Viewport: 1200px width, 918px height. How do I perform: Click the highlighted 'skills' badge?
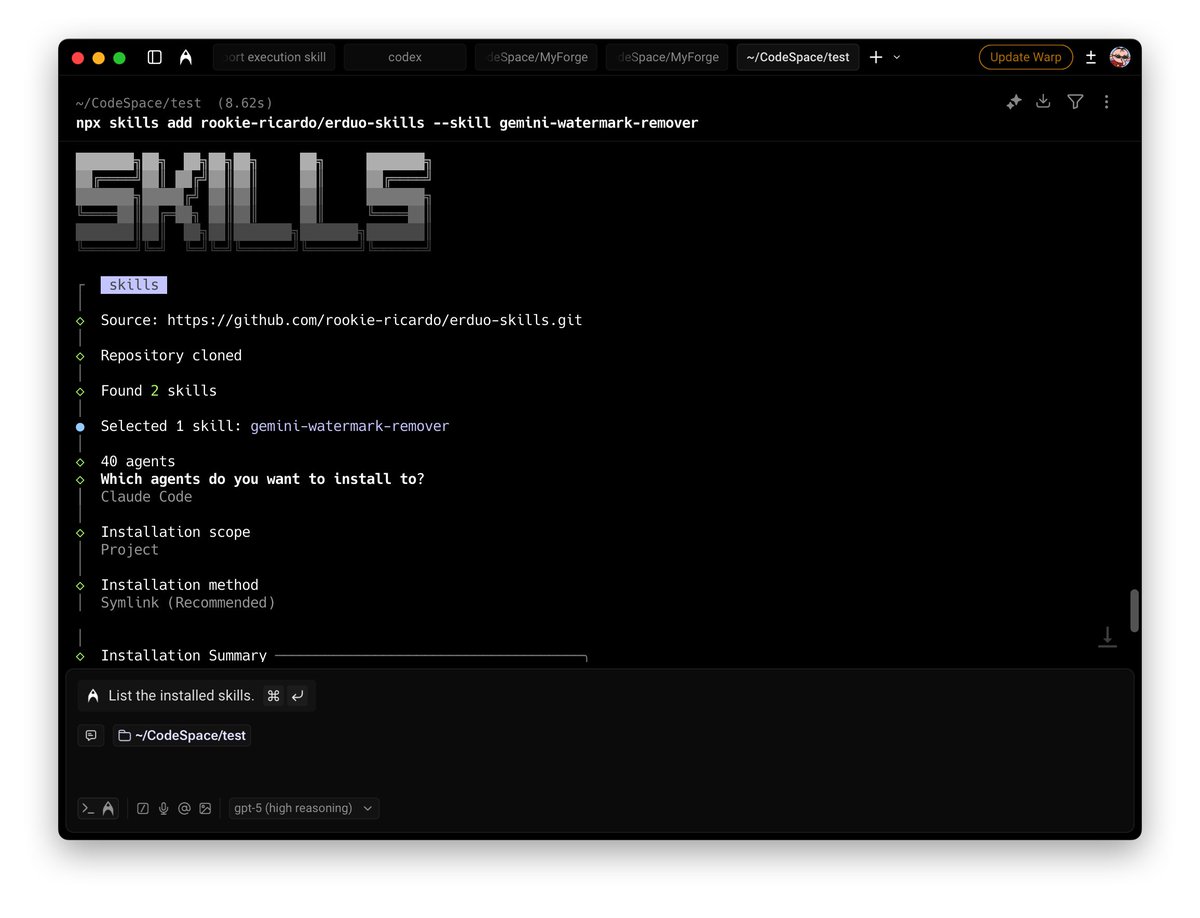point(134,285)
